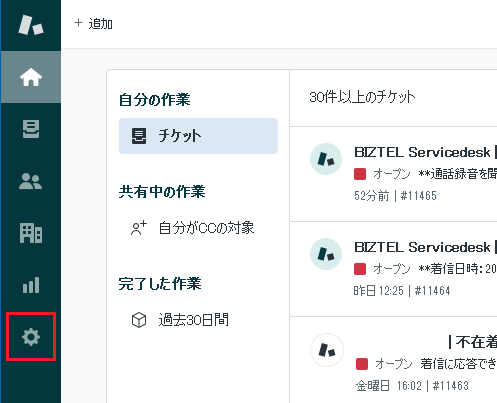Viewport: 497px width, 403px height.
Task: Click the Zendesk logo in the sidebar
Action: (31, 25)
